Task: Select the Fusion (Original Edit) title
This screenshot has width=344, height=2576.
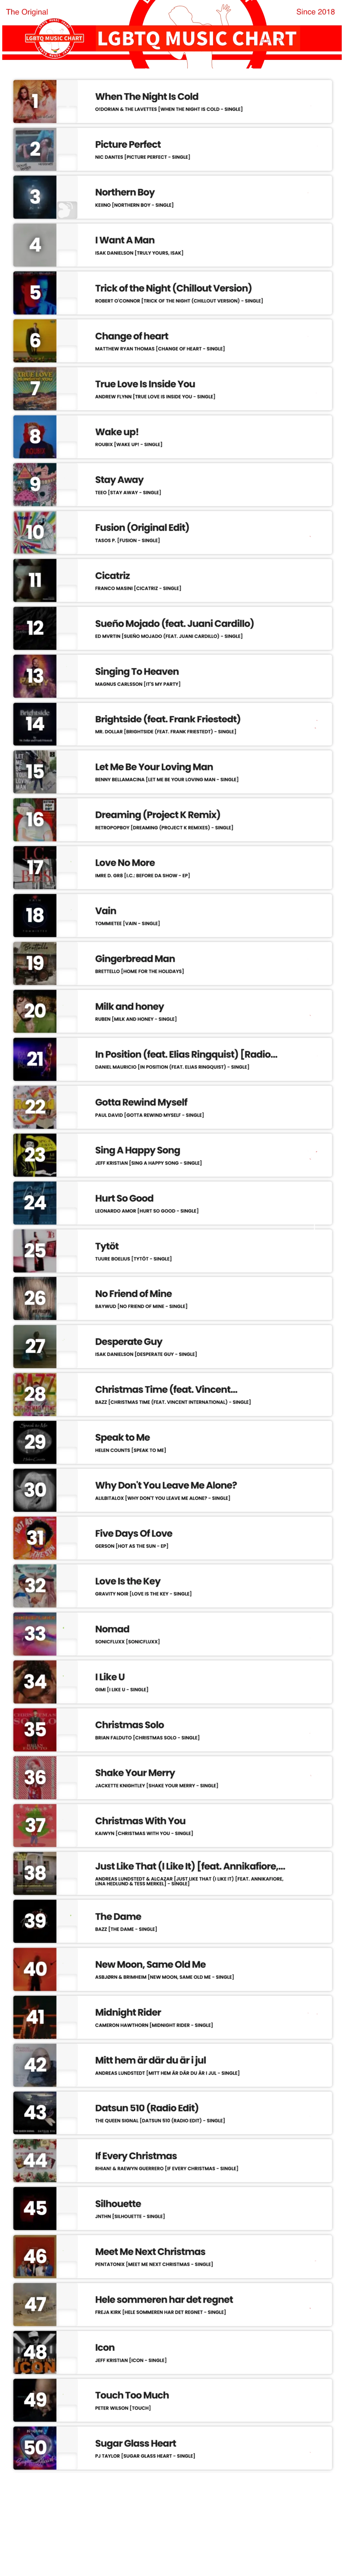Action: point(142,527)
